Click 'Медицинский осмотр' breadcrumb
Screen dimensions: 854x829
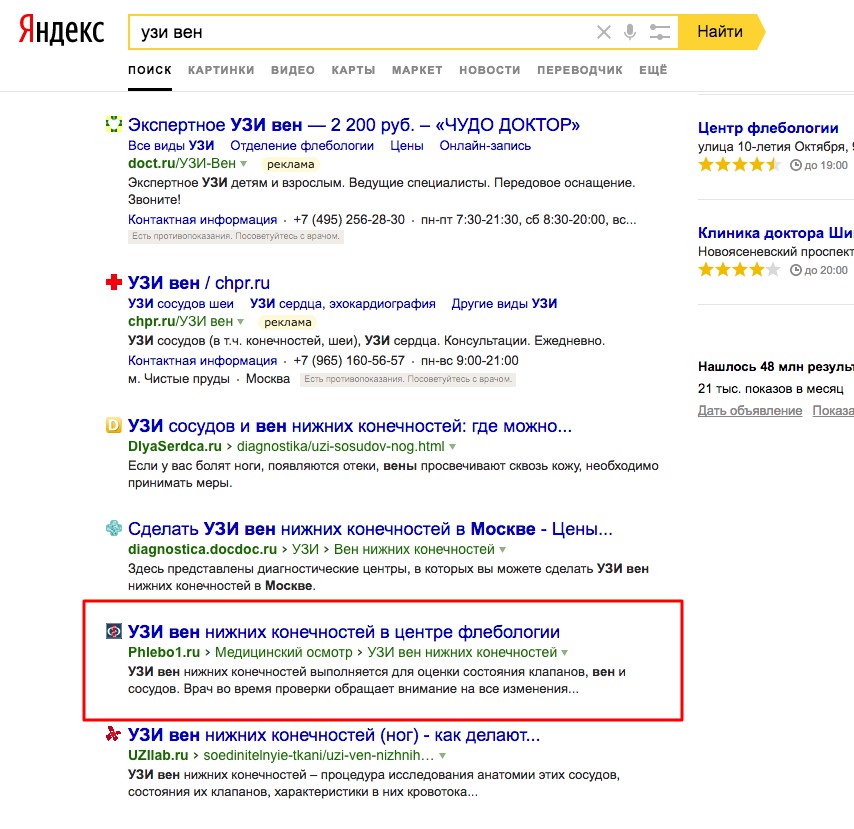click(x=284, y=652)
